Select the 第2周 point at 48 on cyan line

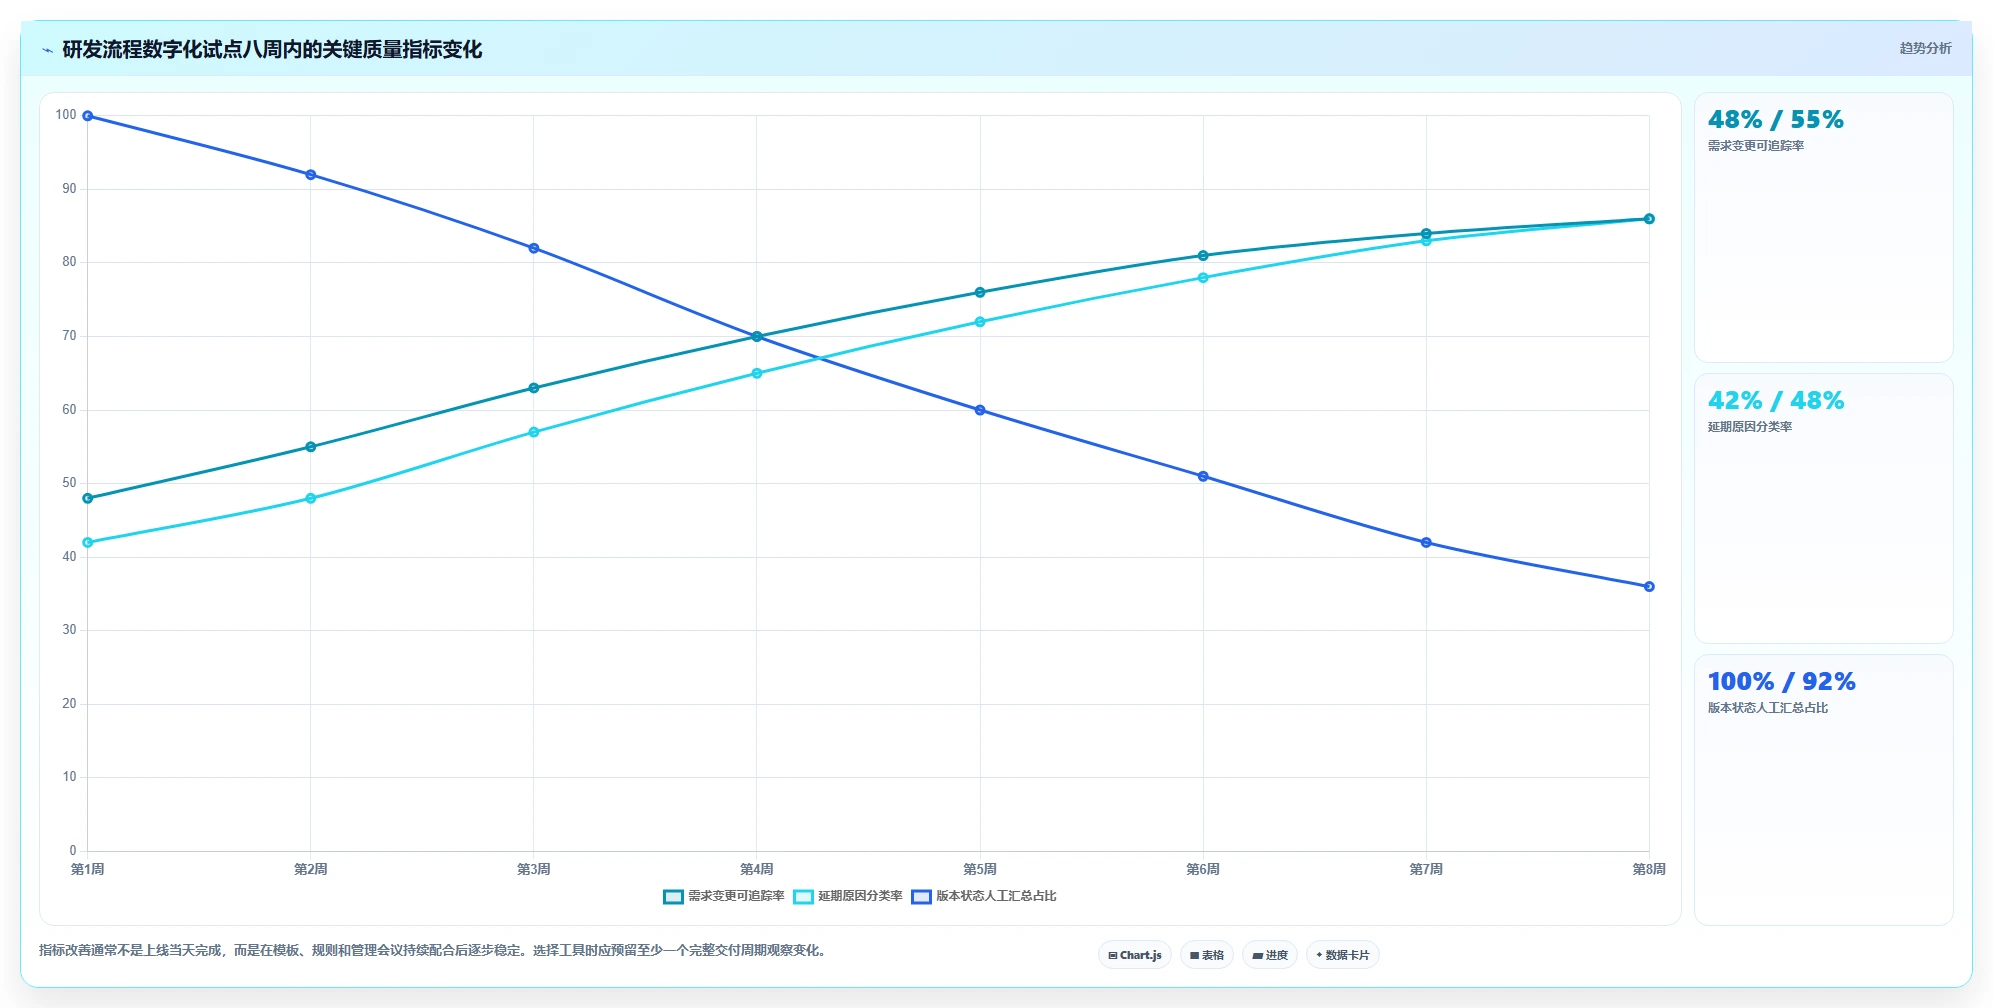coord(311,498)
